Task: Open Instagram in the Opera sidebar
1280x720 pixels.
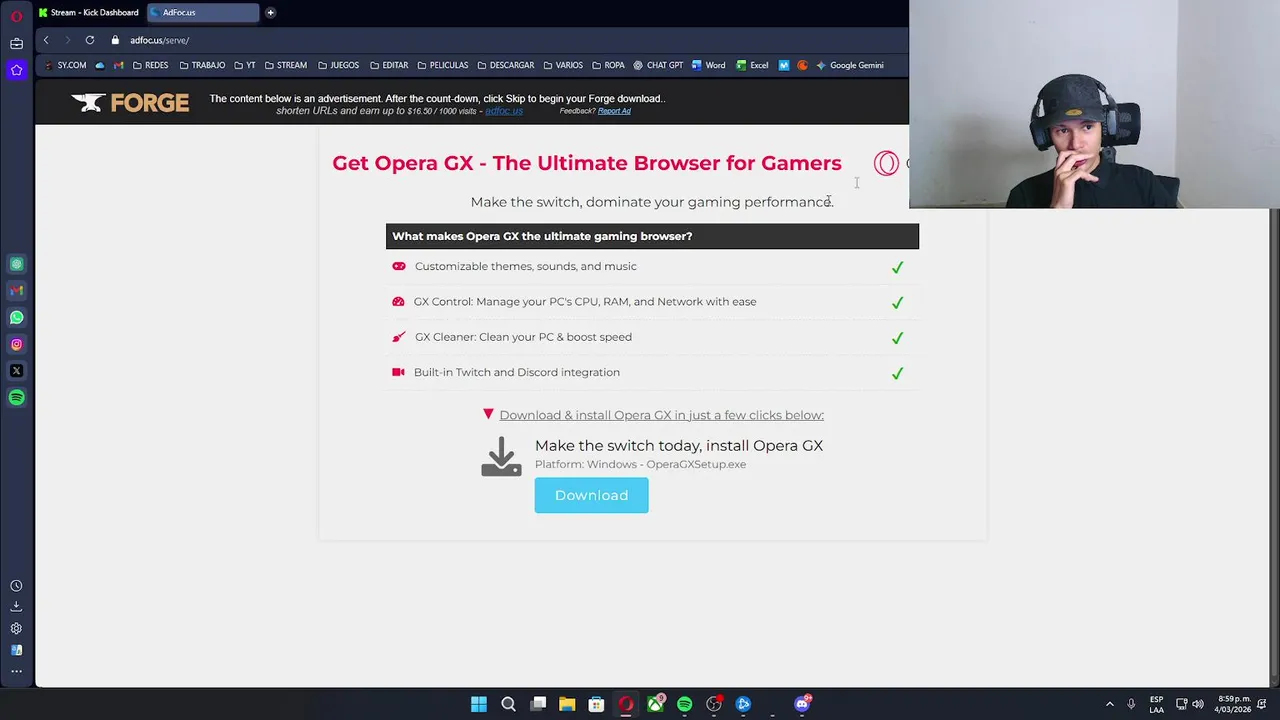Action: (x=16, y=344)
